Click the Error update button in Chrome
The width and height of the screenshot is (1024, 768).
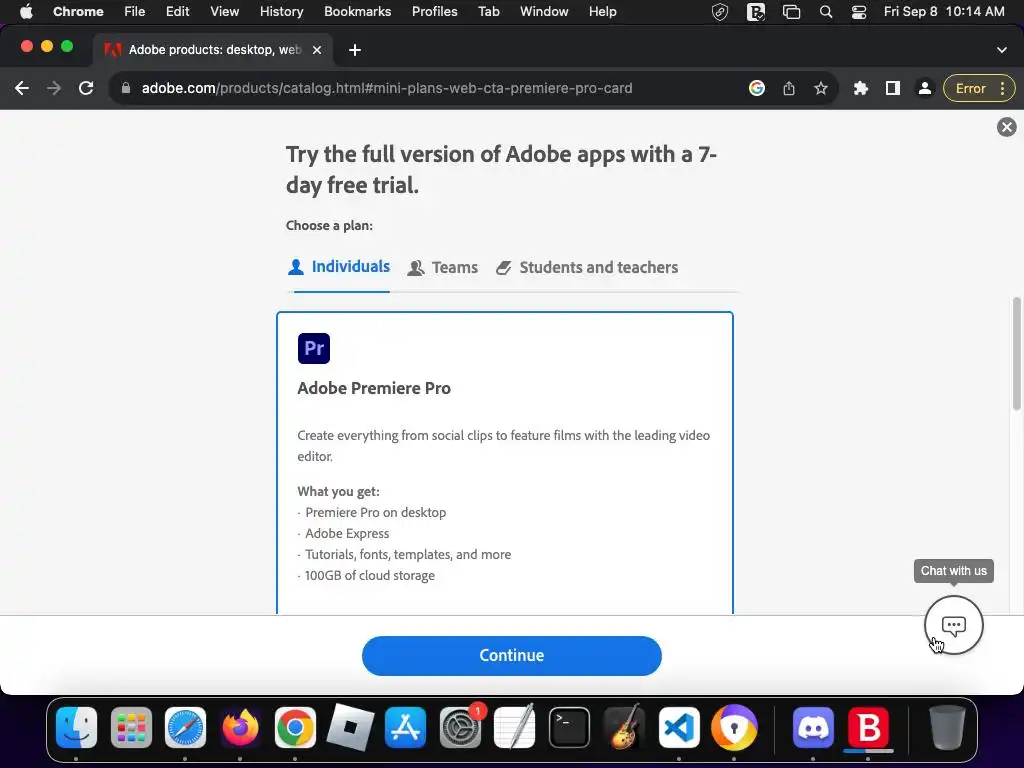click(970, 88)
